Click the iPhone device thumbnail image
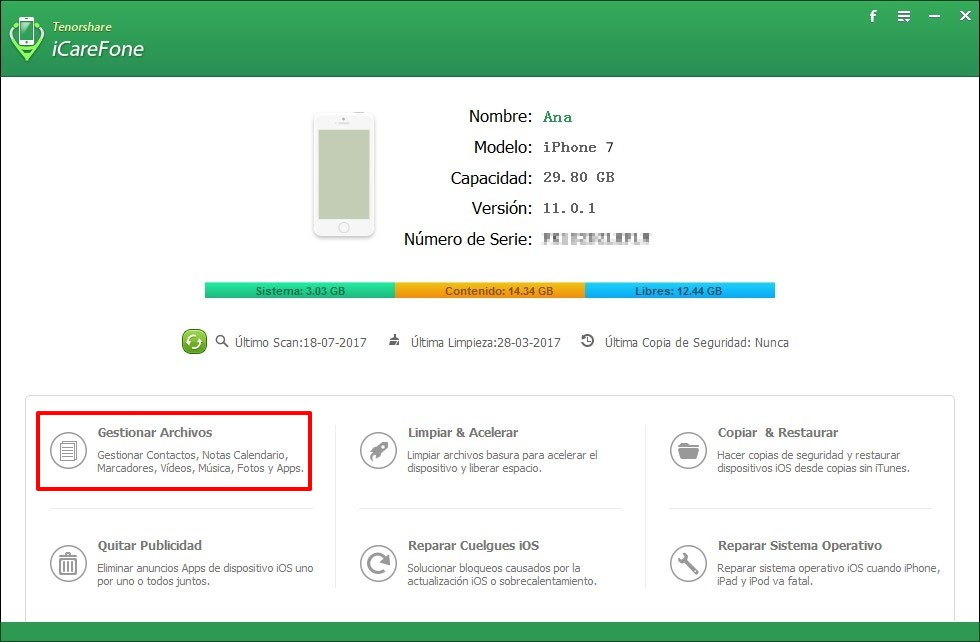The width and height of the screenshot is (980, 642). (344, 174)
